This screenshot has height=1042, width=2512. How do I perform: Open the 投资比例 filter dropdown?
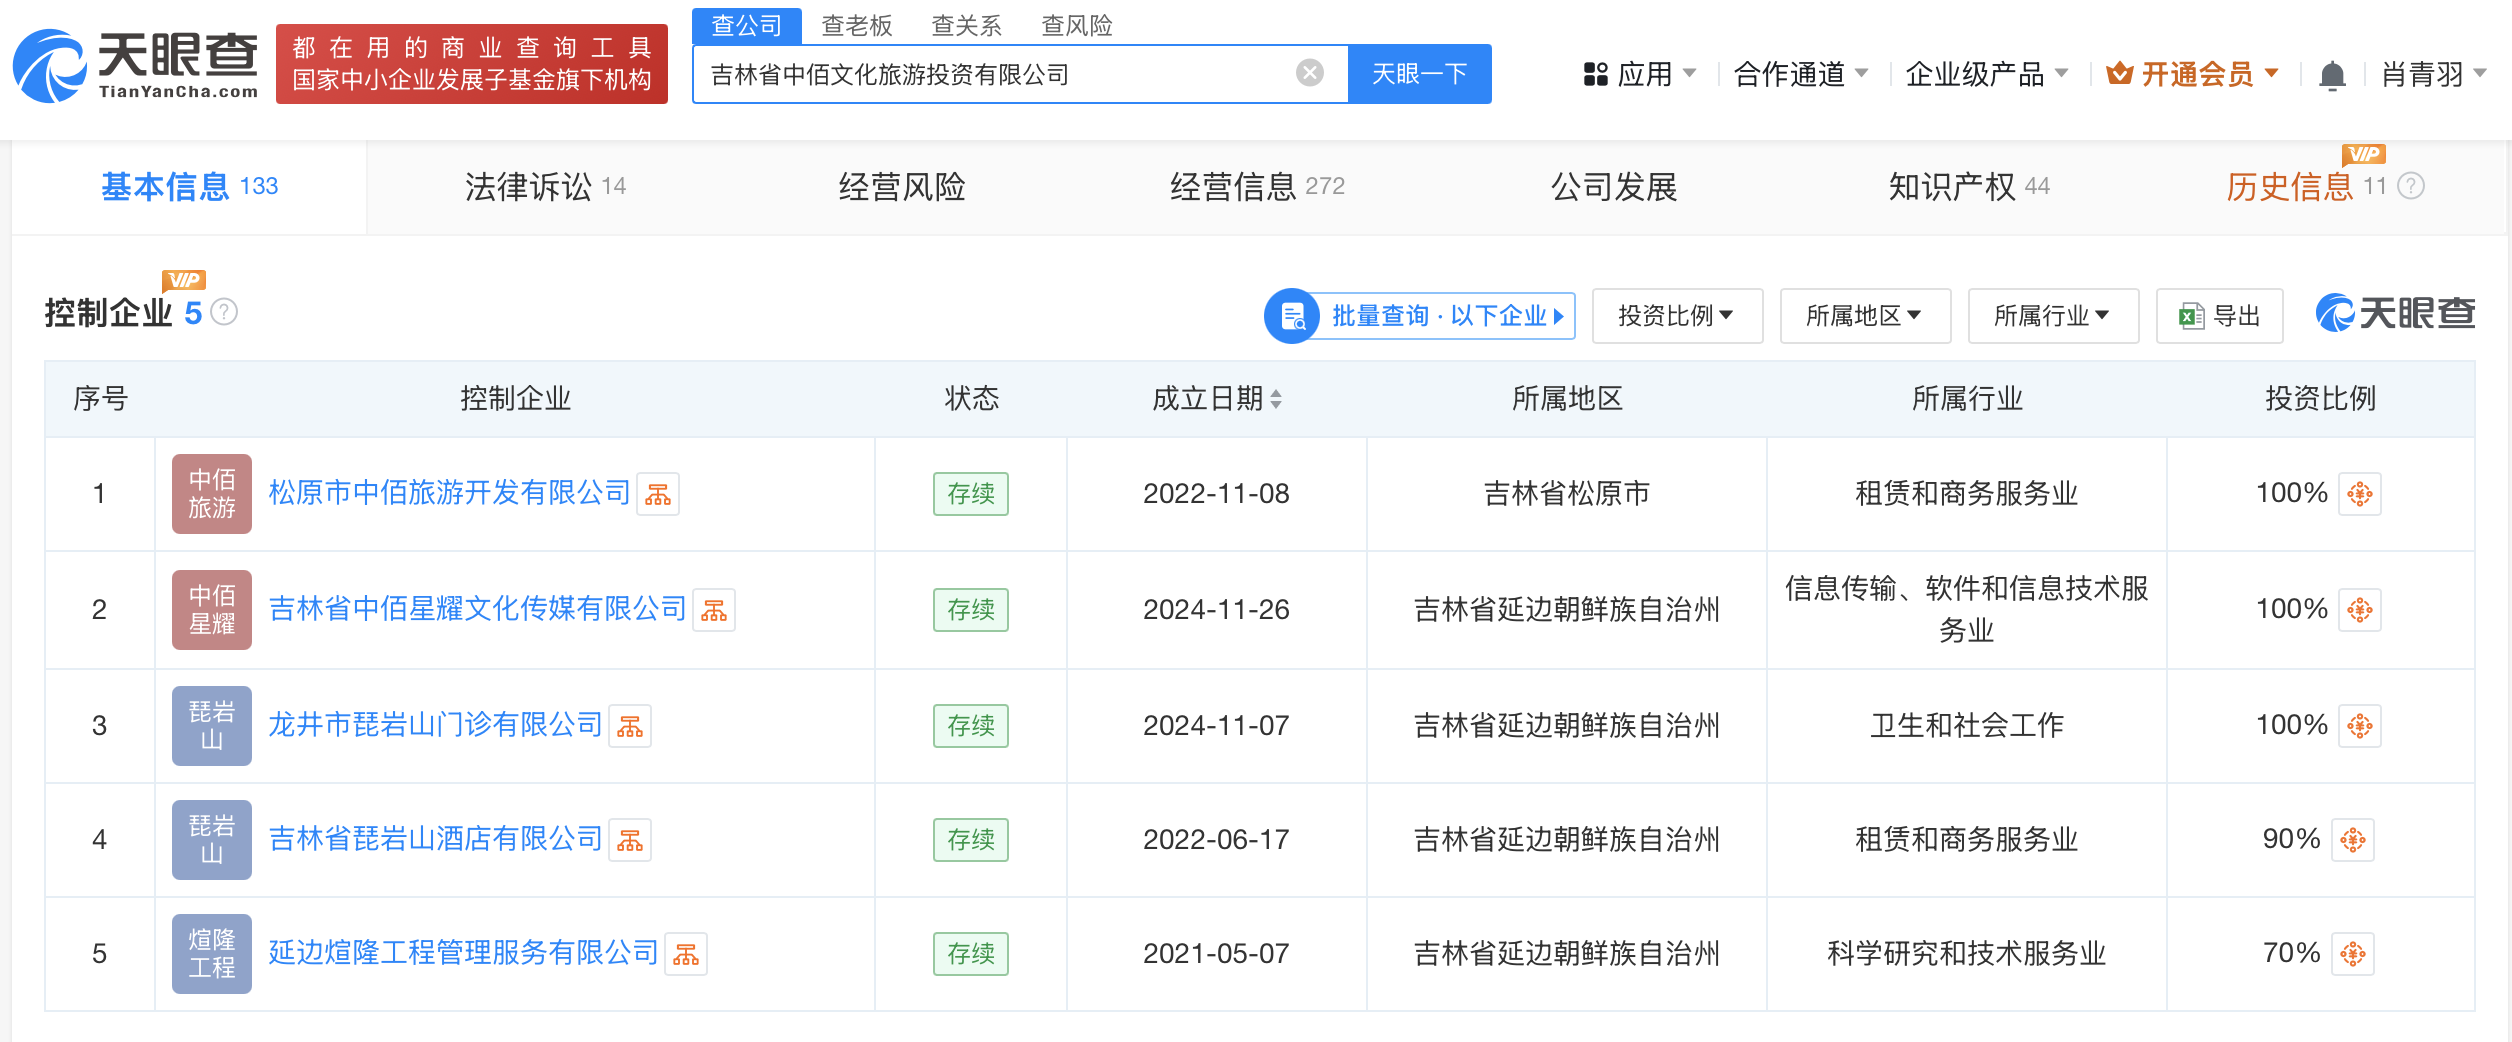(x=1677, y=316)
